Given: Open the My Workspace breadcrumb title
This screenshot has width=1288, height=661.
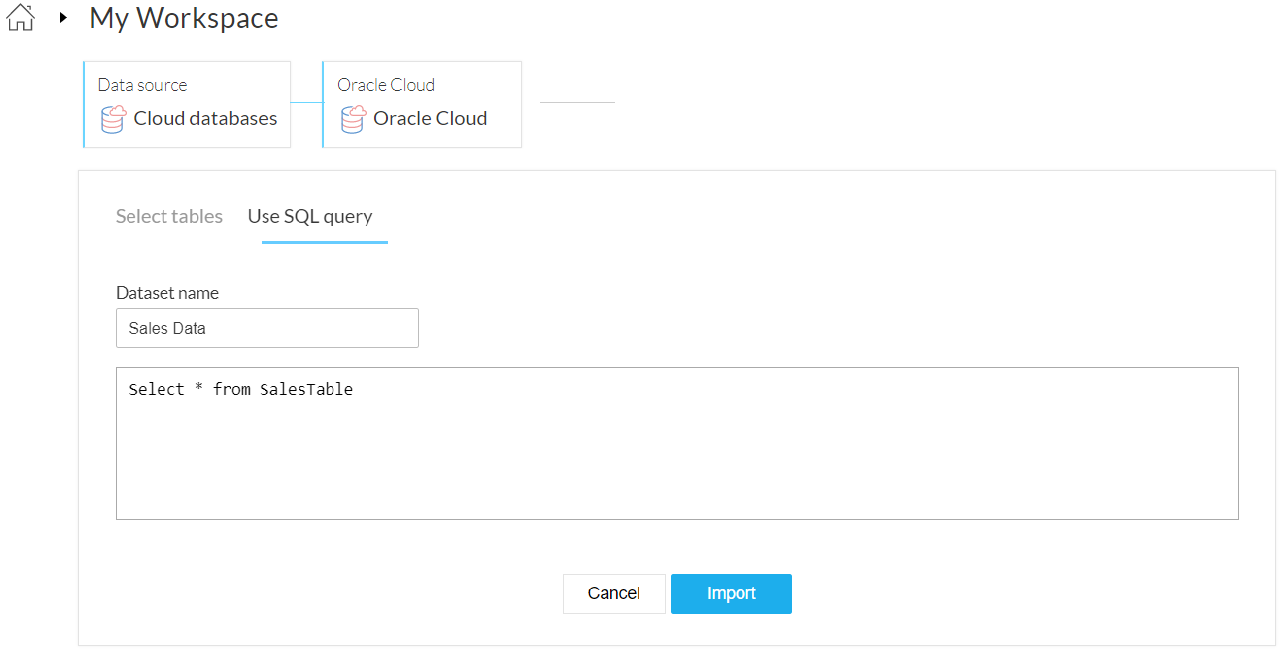Looking at the screenshot, I should click(x=184, y=18).
